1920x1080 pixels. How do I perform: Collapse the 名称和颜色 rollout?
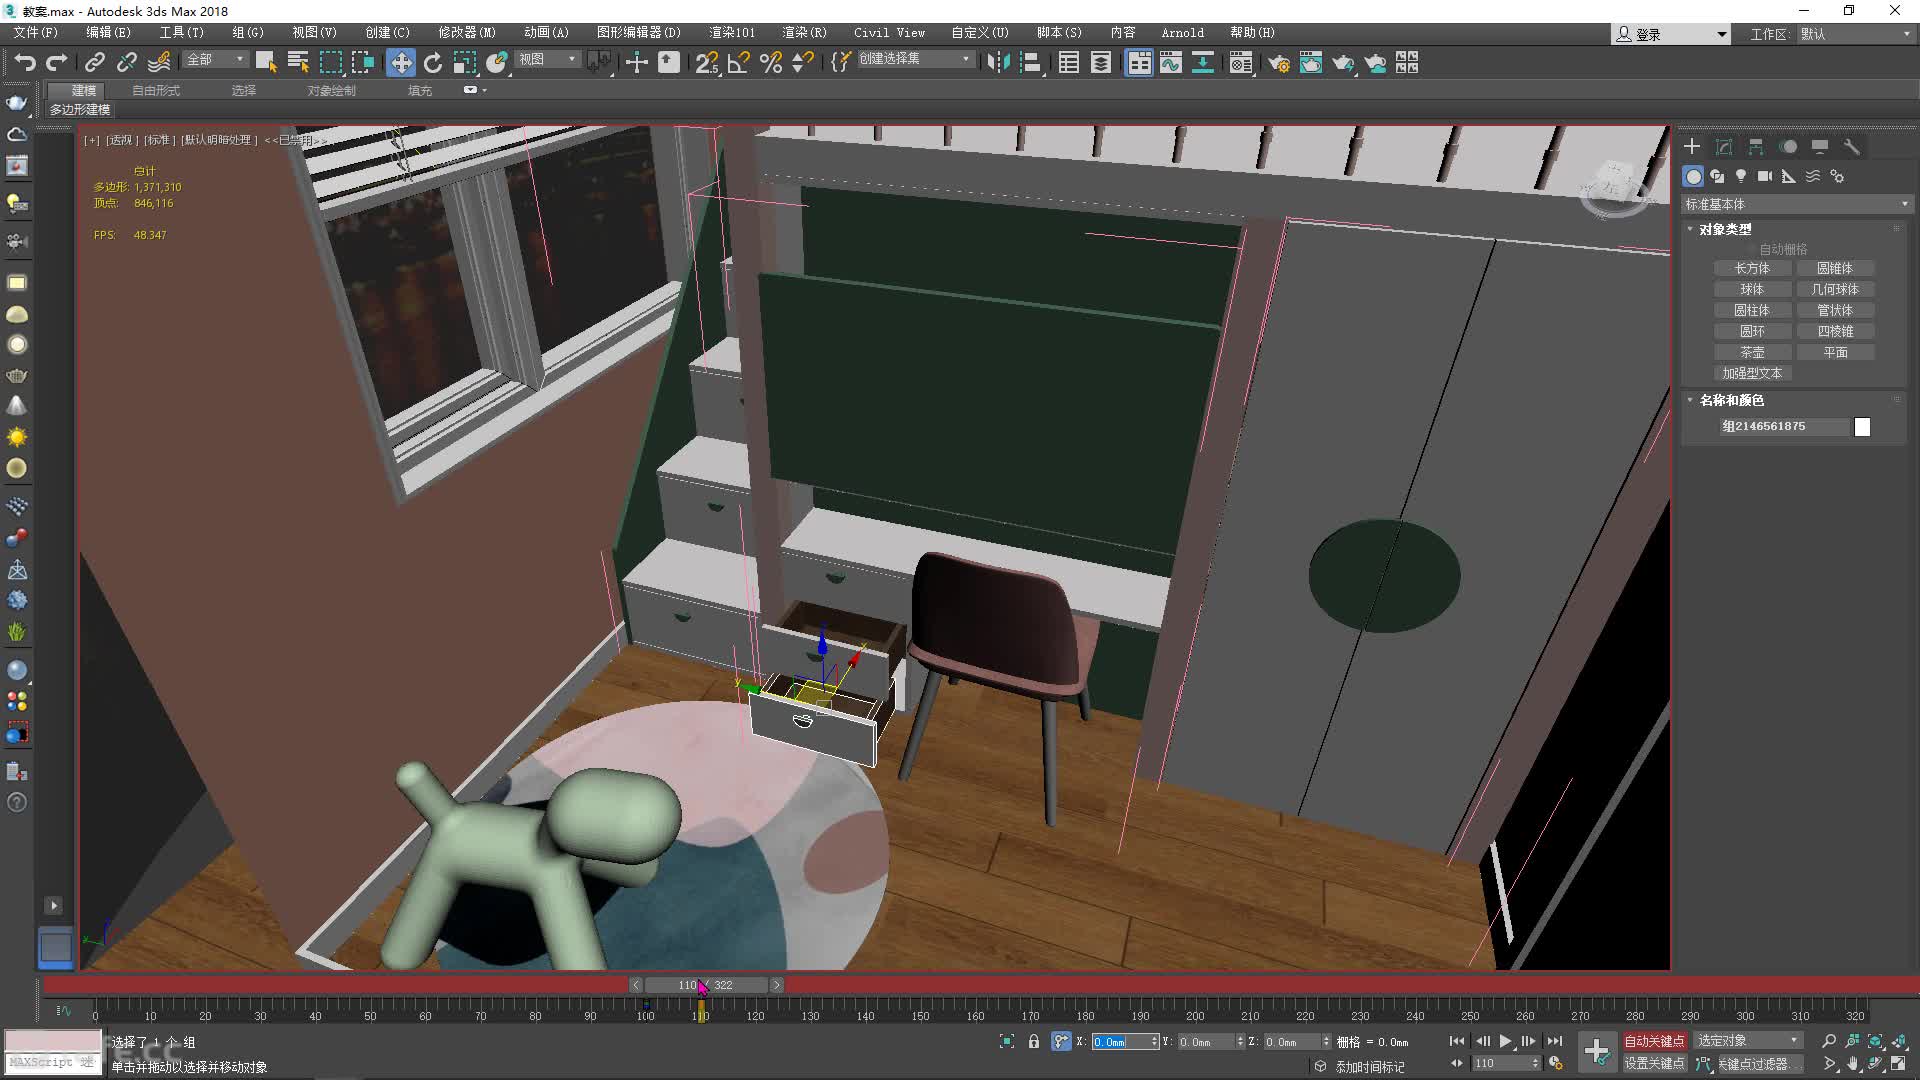coord(1731,400)
